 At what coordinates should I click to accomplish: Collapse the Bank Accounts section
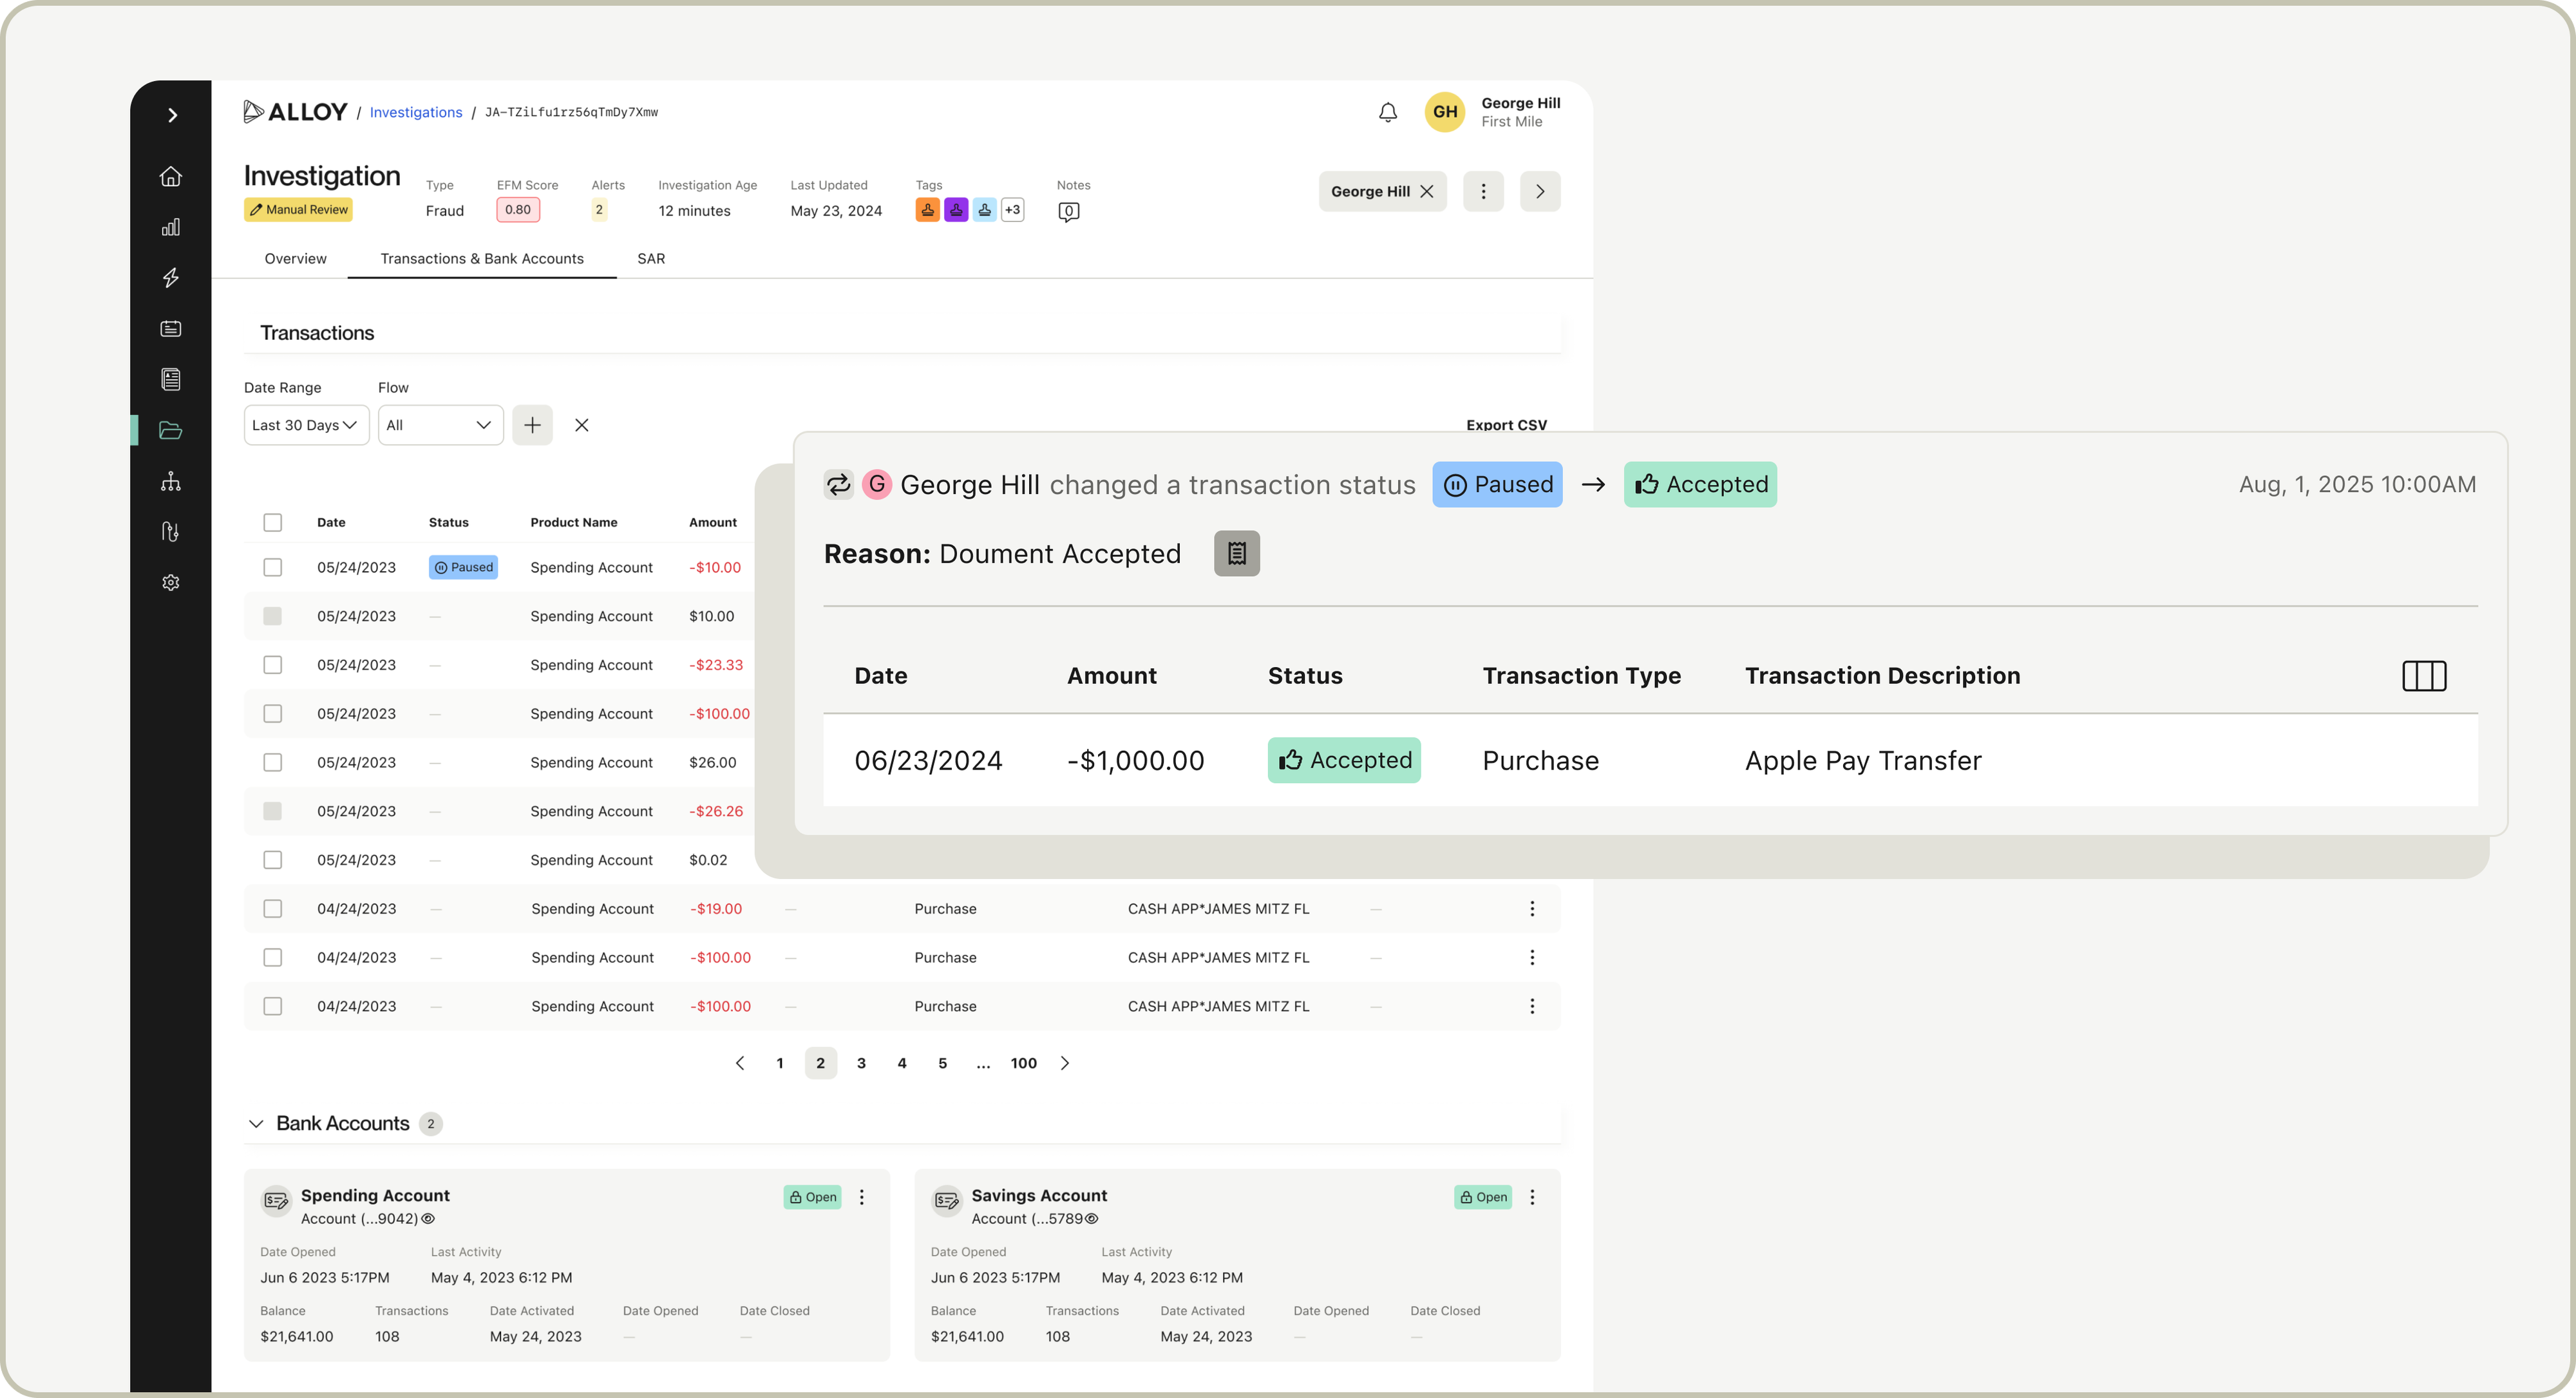click(256, 1124)
